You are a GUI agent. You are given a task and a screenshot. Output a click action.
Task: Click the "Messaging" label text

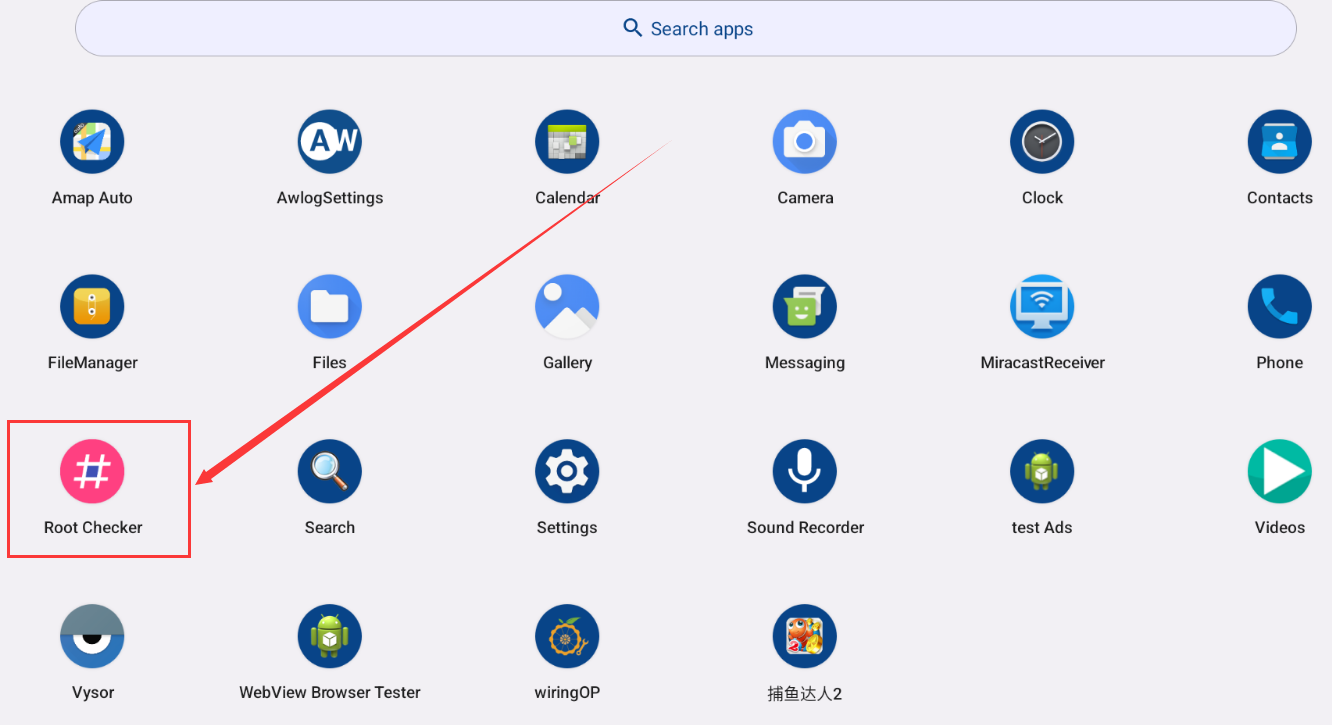[x=805, y=363]
